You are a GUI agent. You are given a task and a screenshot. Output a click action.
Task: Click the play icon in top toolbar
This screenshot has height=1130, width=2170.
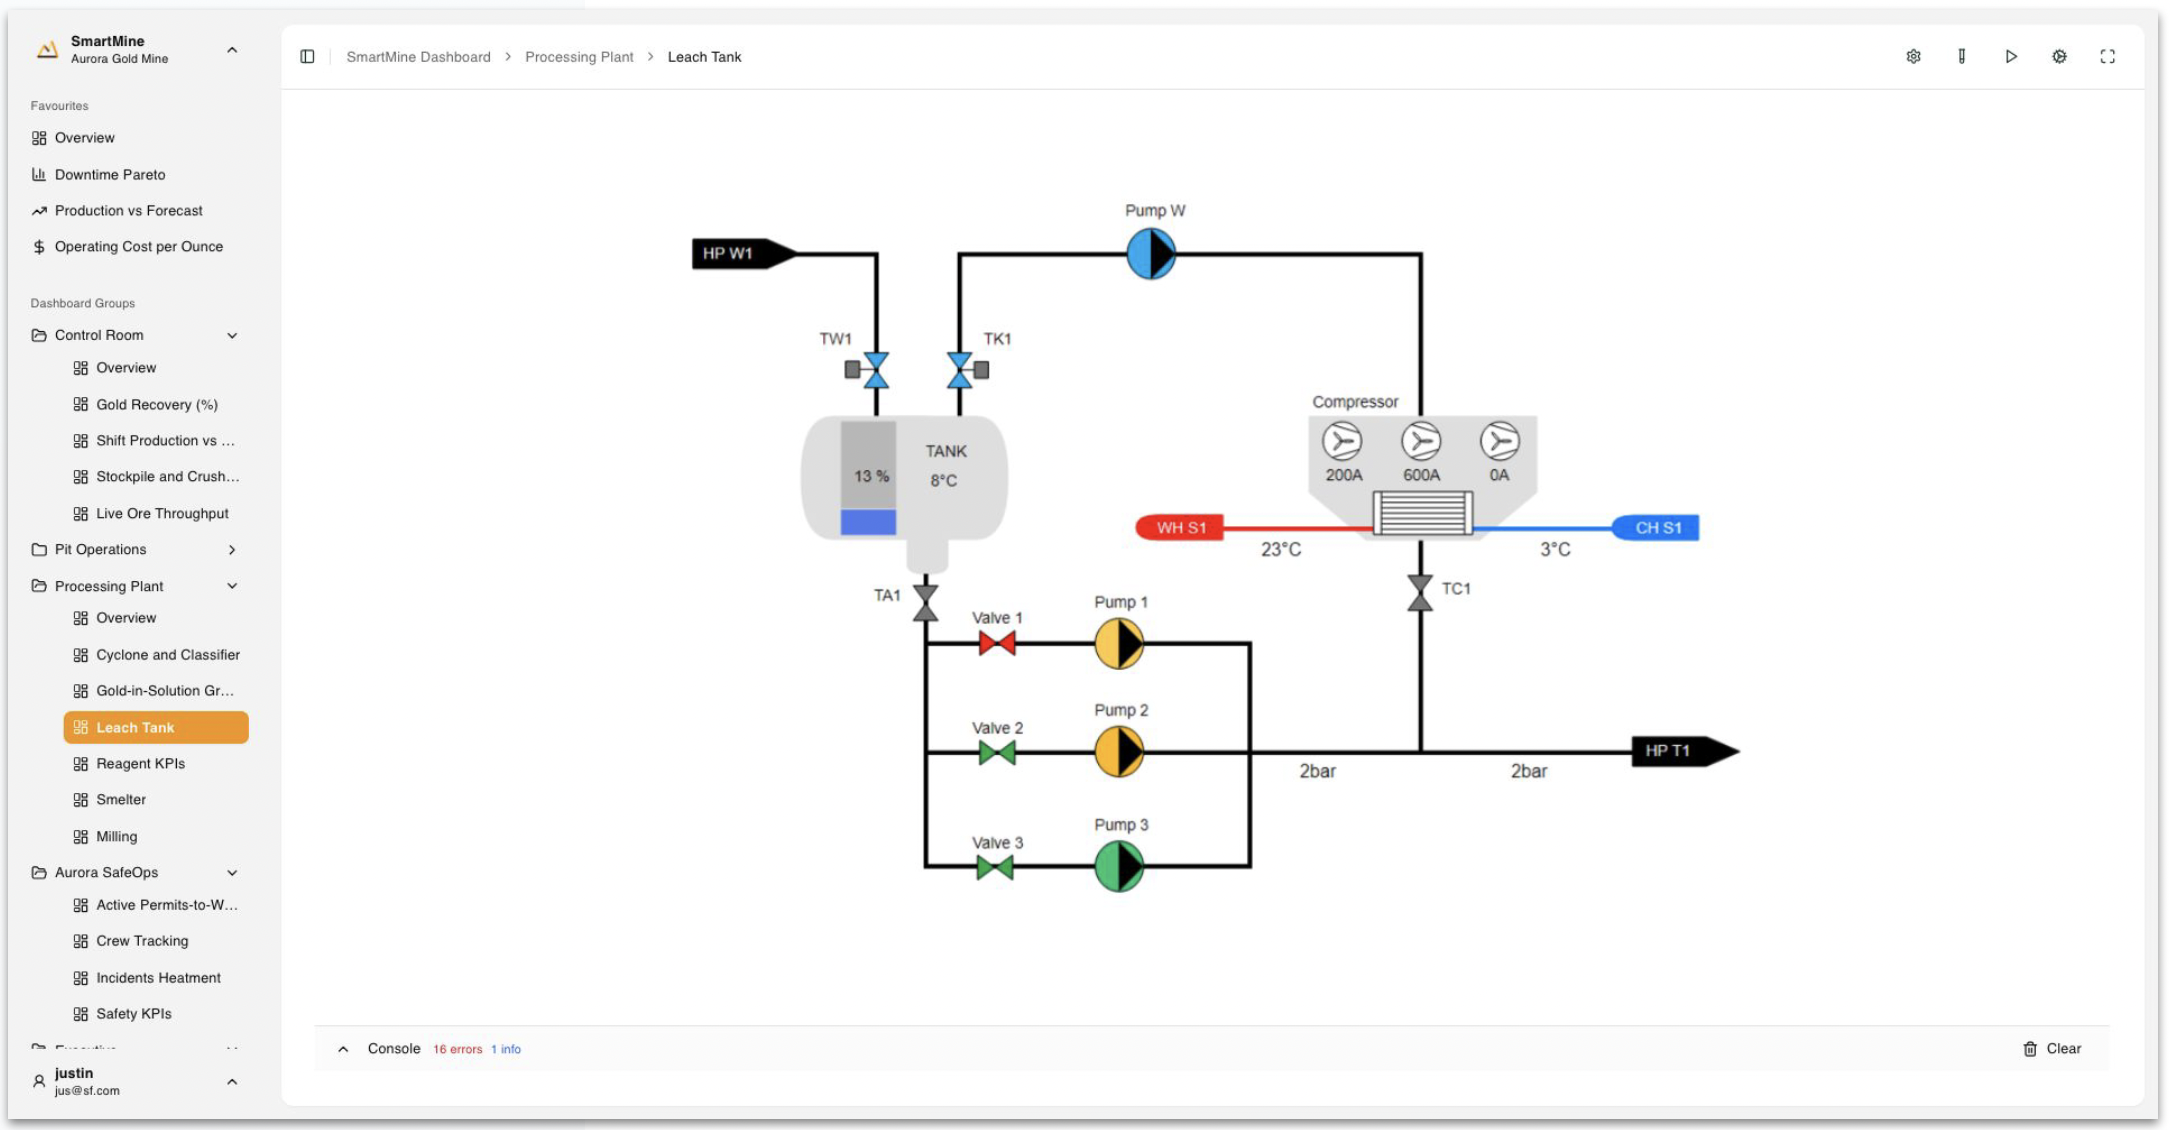pyautogui.click(x=2010, y=57)
